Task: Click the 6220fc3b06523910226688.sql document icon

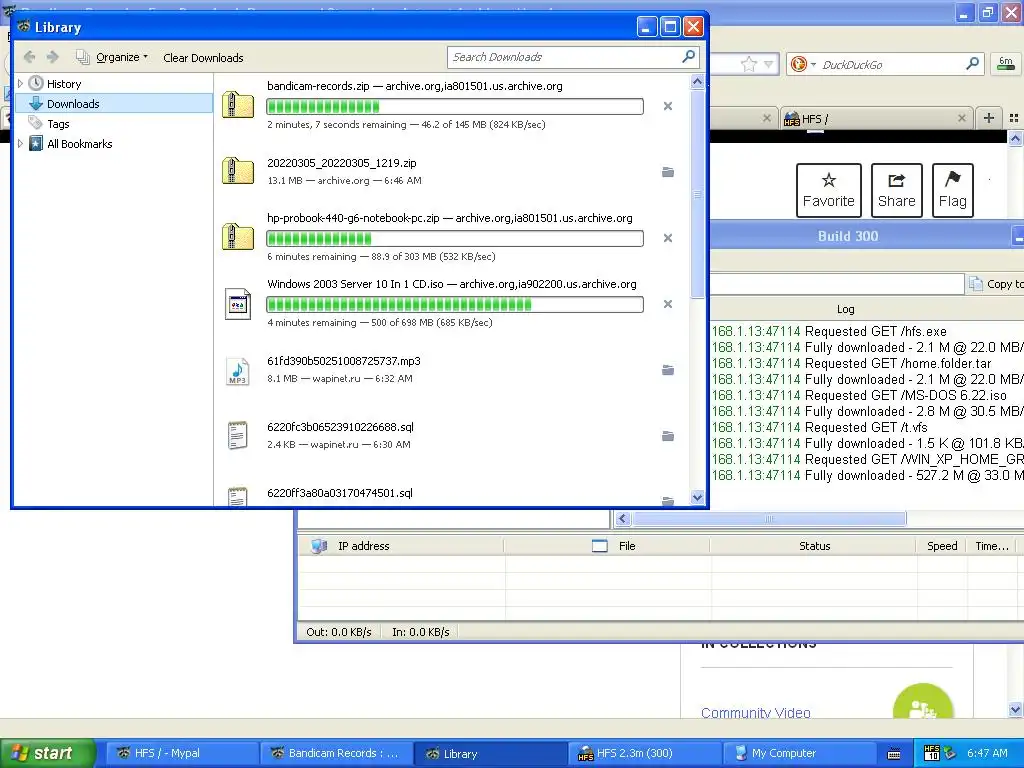Action: [x=238, y=436]
